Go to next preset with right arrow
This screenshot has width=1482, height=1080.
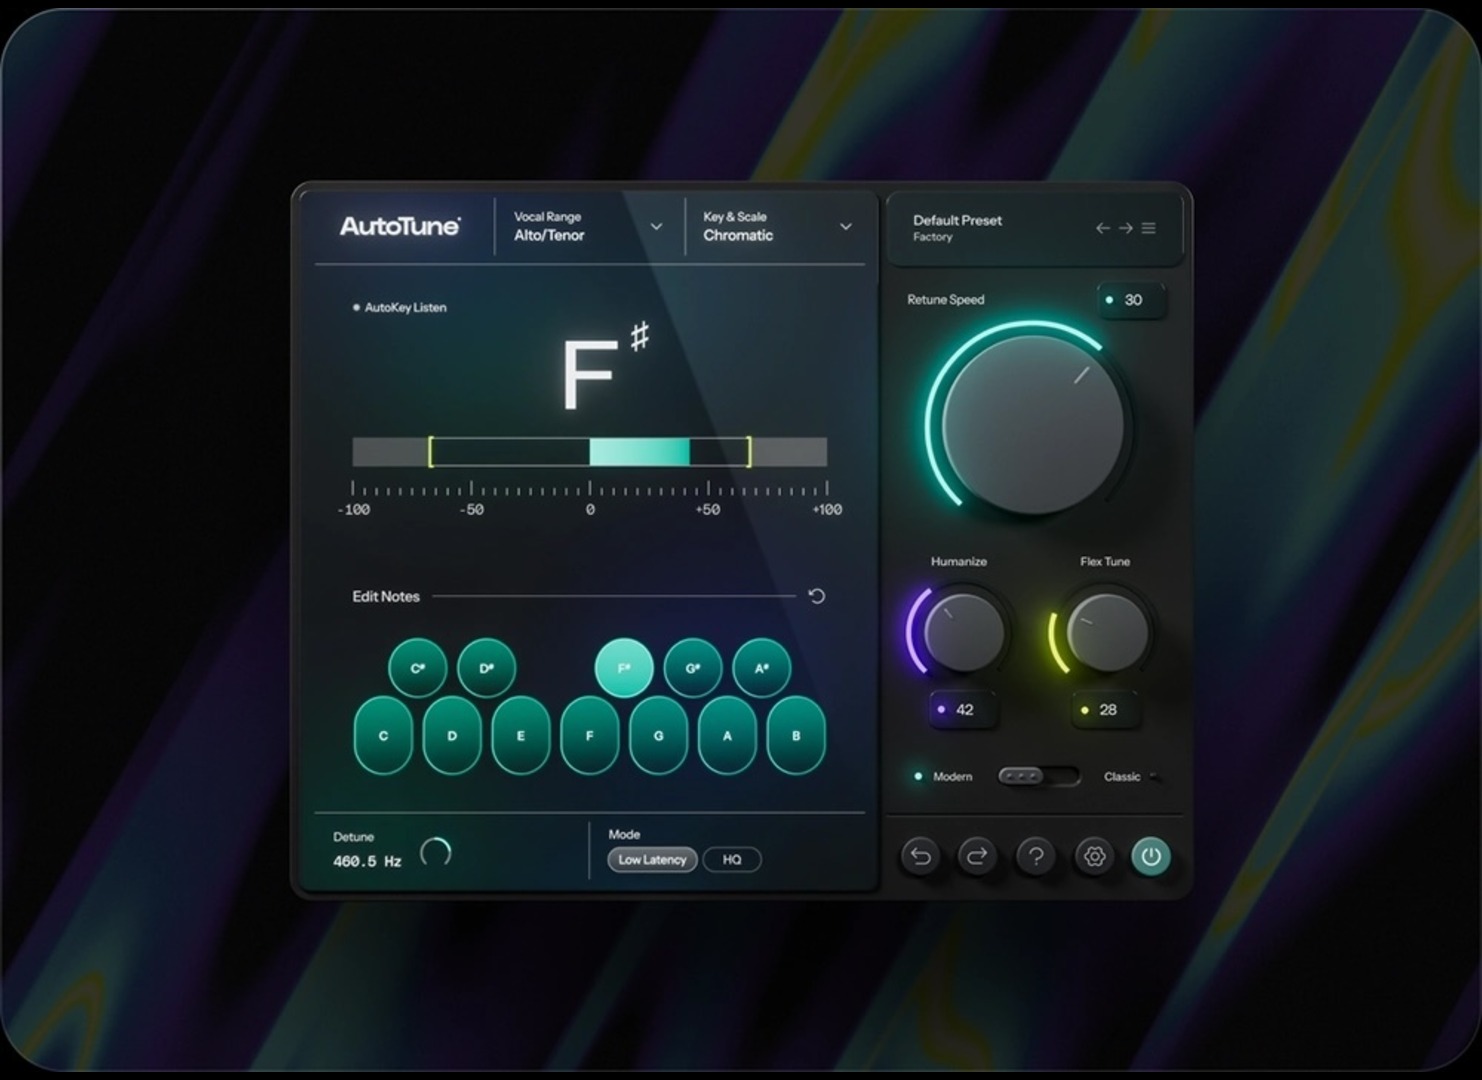tap(1125, 228)
